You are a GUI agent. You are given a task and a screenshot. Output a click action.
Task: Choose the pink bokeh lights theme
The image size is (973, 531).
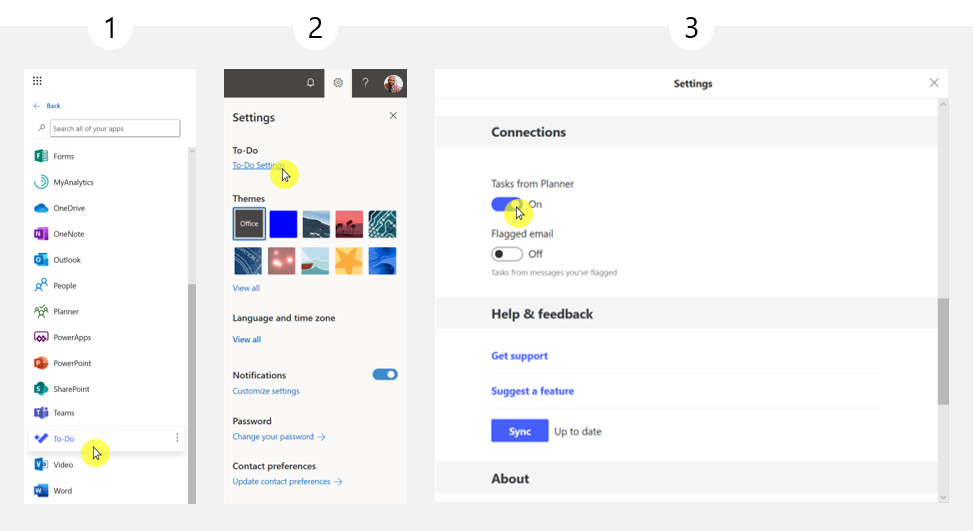[282, 261]
